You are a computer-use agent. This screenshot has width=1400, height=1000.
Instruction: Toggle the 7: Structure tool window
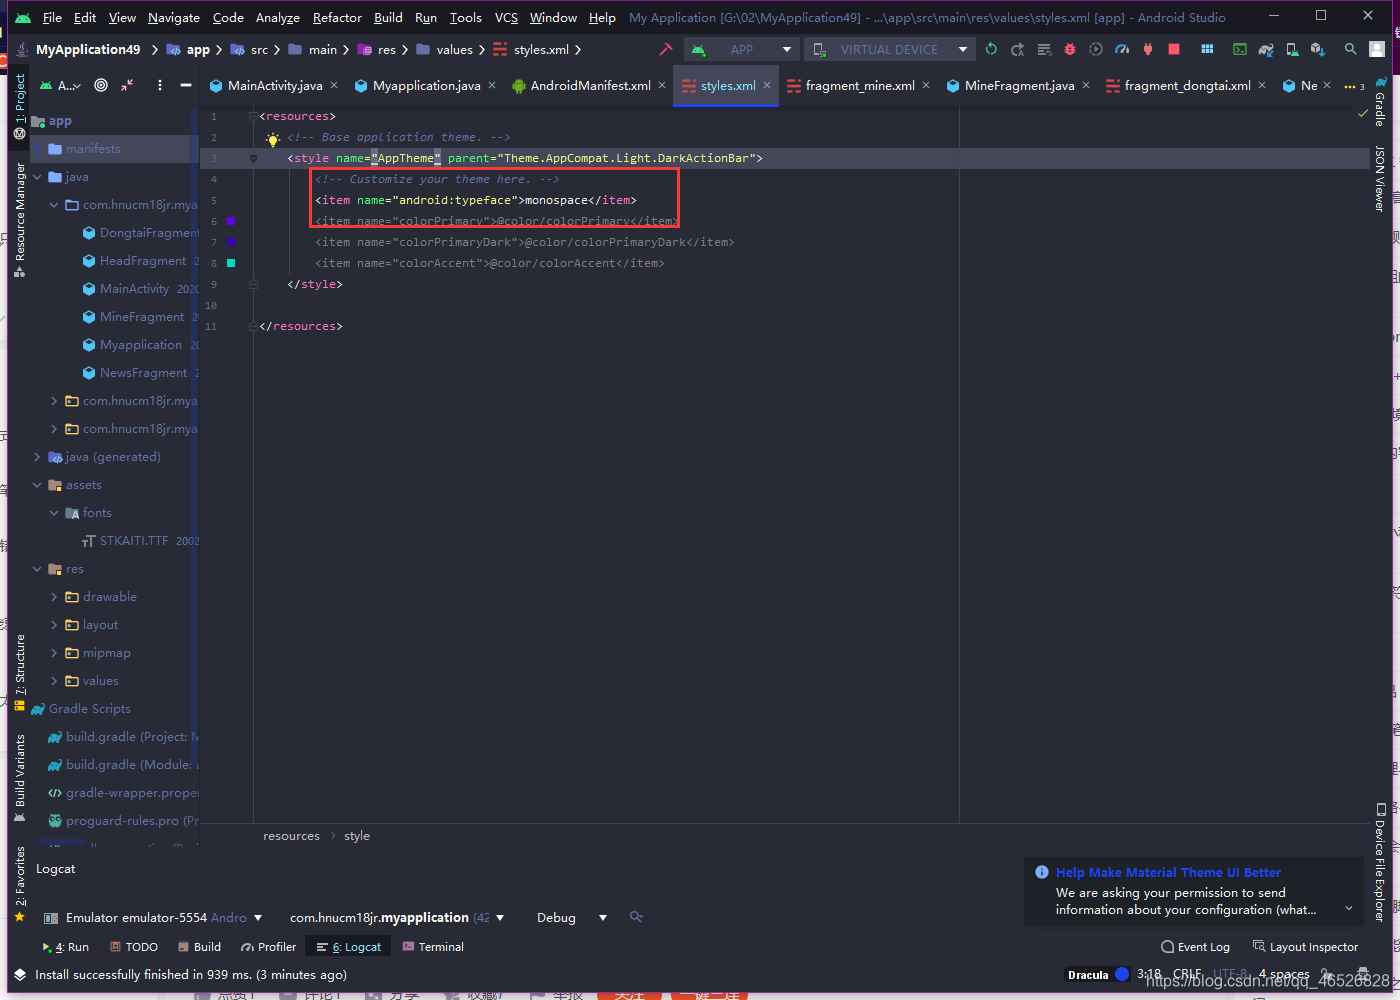click(20, 673)
